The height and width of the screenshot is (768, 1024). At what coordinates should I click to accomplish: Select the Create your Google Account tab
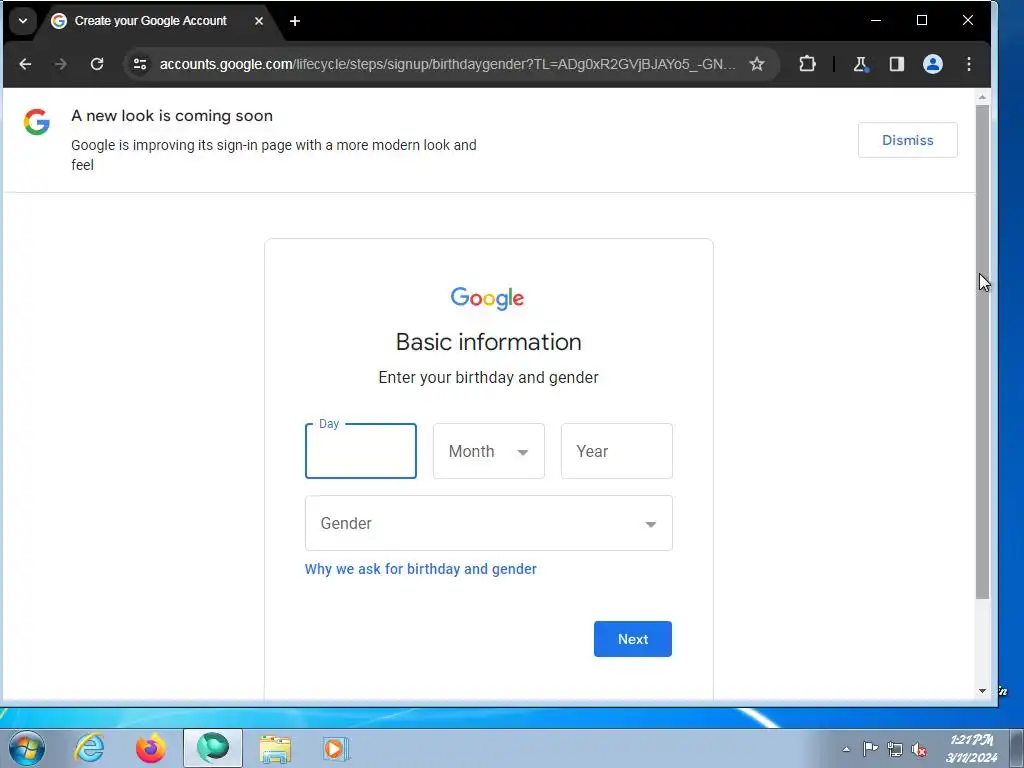click(150, 21)
